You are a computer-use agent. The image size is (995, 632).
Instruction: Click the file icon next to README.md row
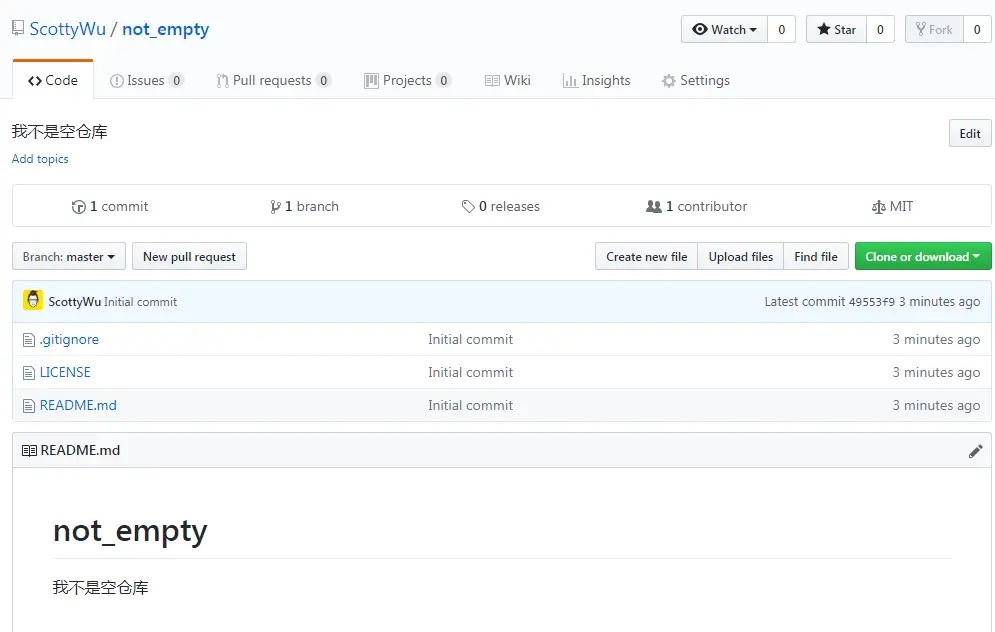tap(29, 406)
